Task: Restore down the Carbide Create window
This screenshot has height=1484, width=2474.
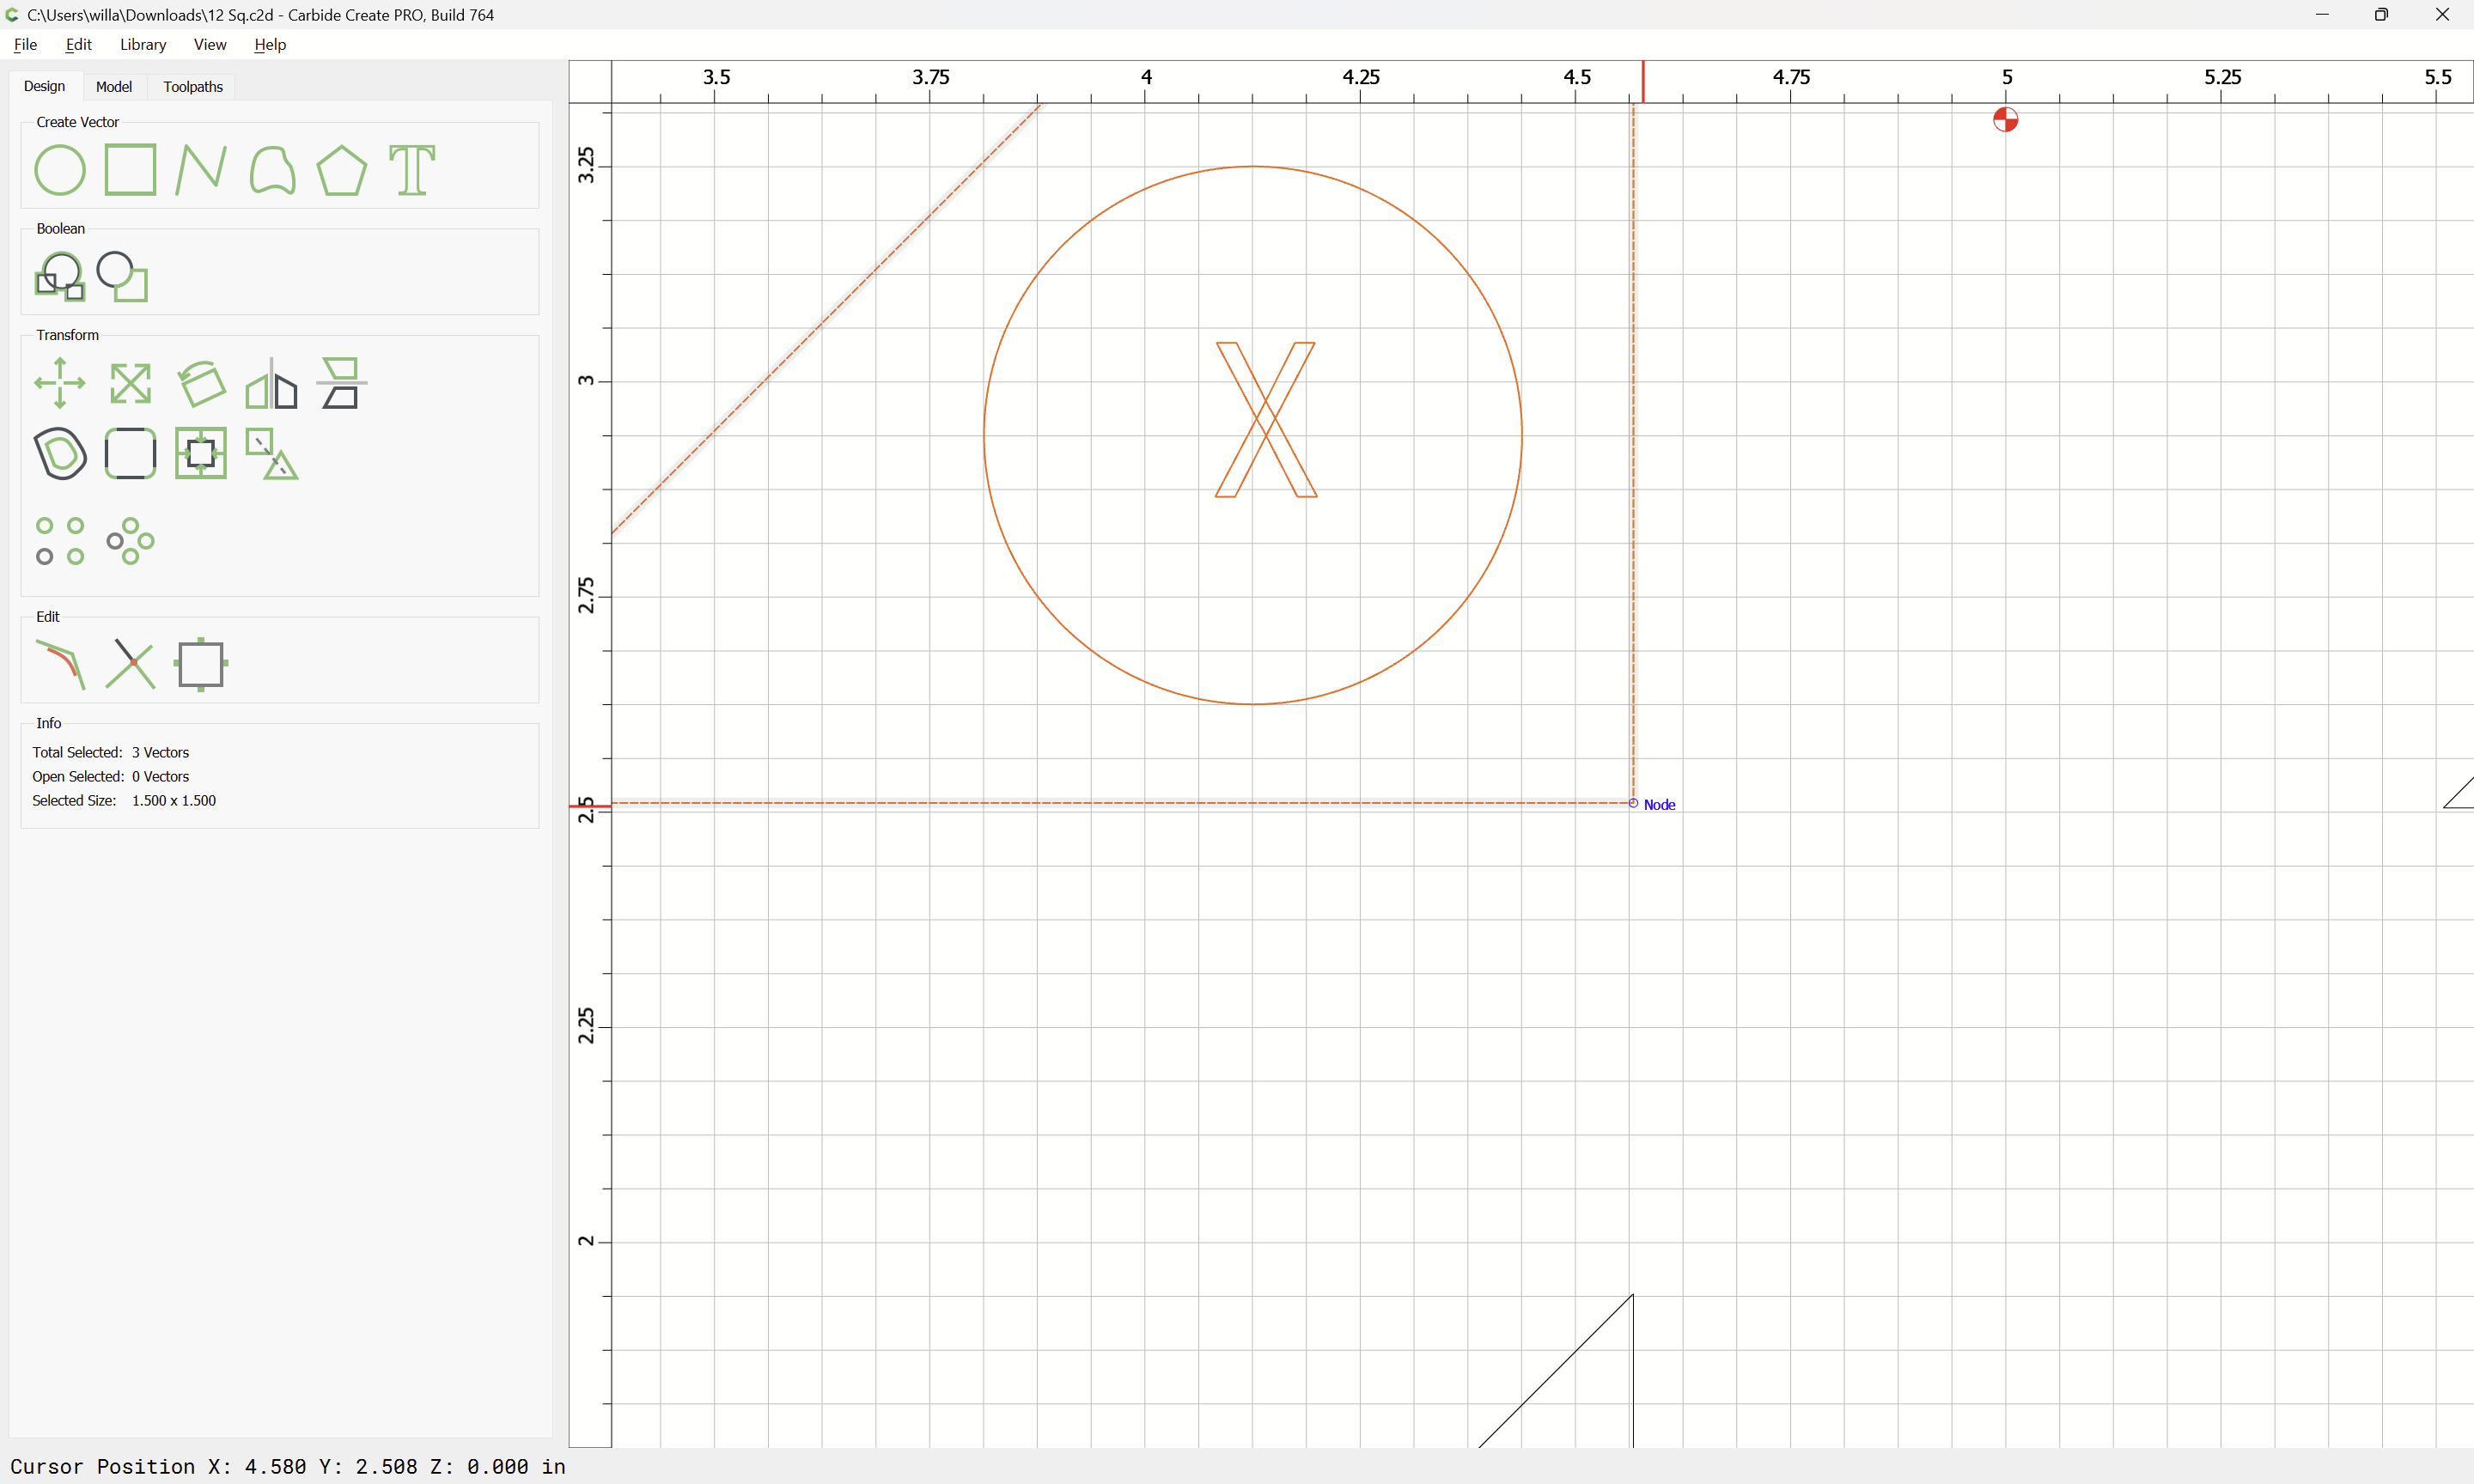Action: point(2382,14)
